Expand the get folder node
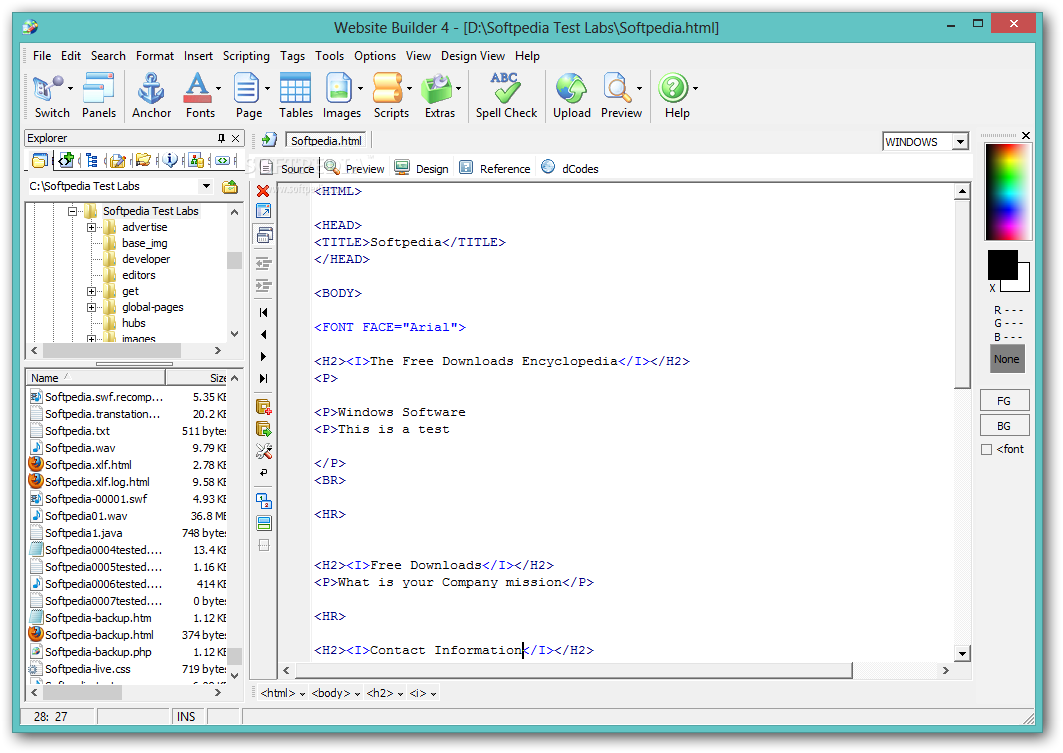Image resolution: width=1063 pixels, height=753 pixels. point(92,291)
